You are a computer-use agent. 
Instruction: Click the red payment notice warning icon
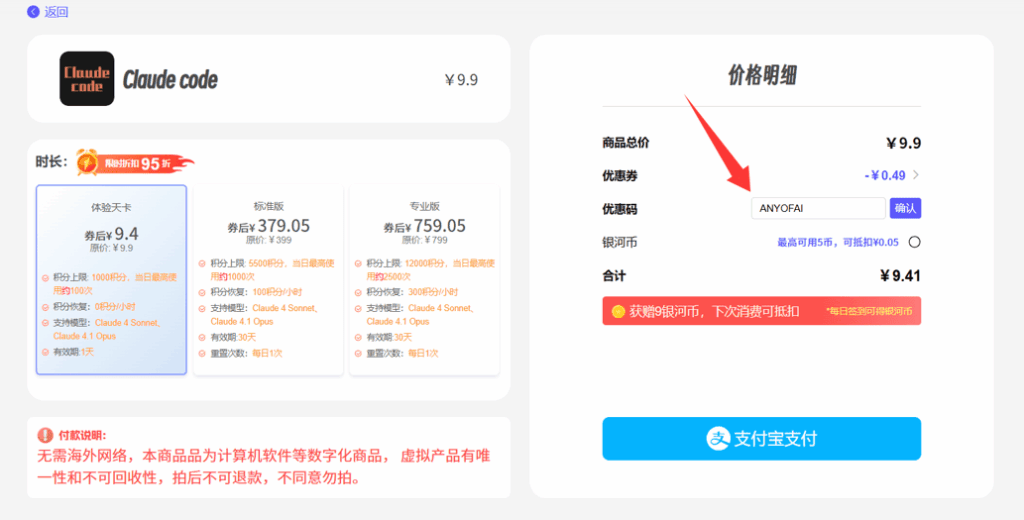(x=44, y=435)
